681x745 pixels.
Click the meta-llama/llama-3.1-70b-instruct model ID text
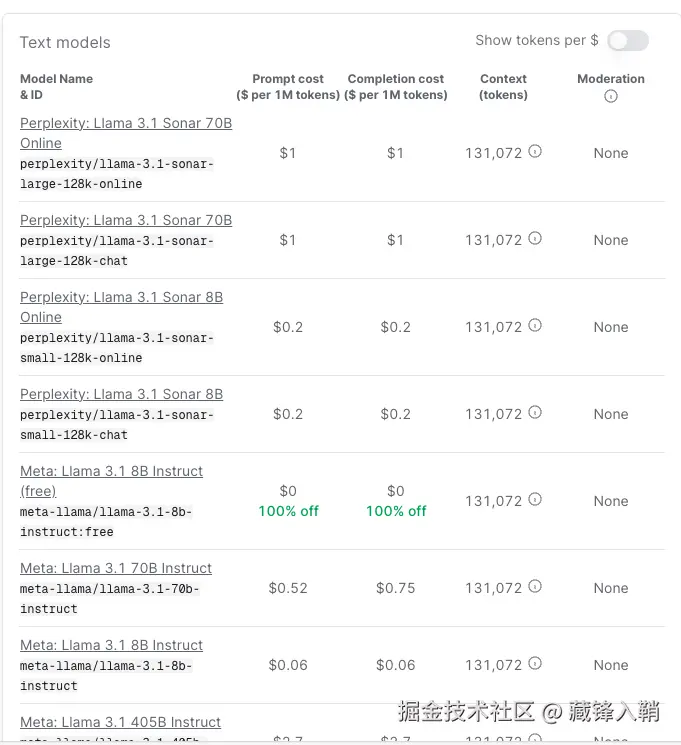109,598
